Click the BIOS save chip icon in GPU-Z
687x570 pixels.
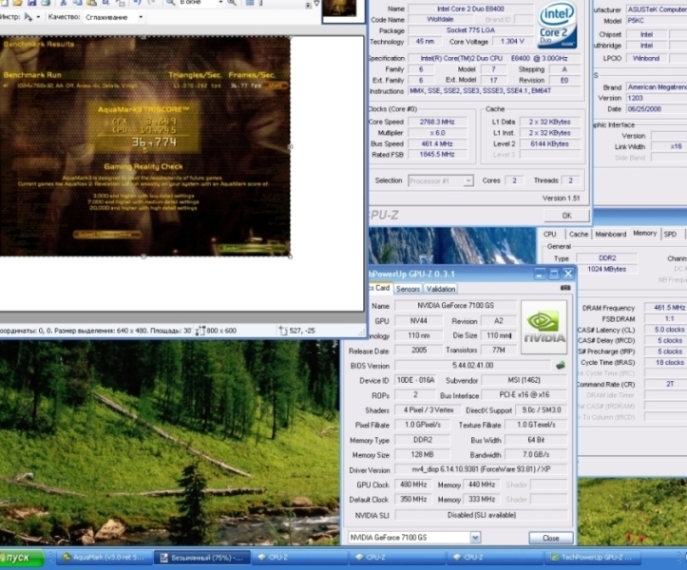(x=560, y=365)
